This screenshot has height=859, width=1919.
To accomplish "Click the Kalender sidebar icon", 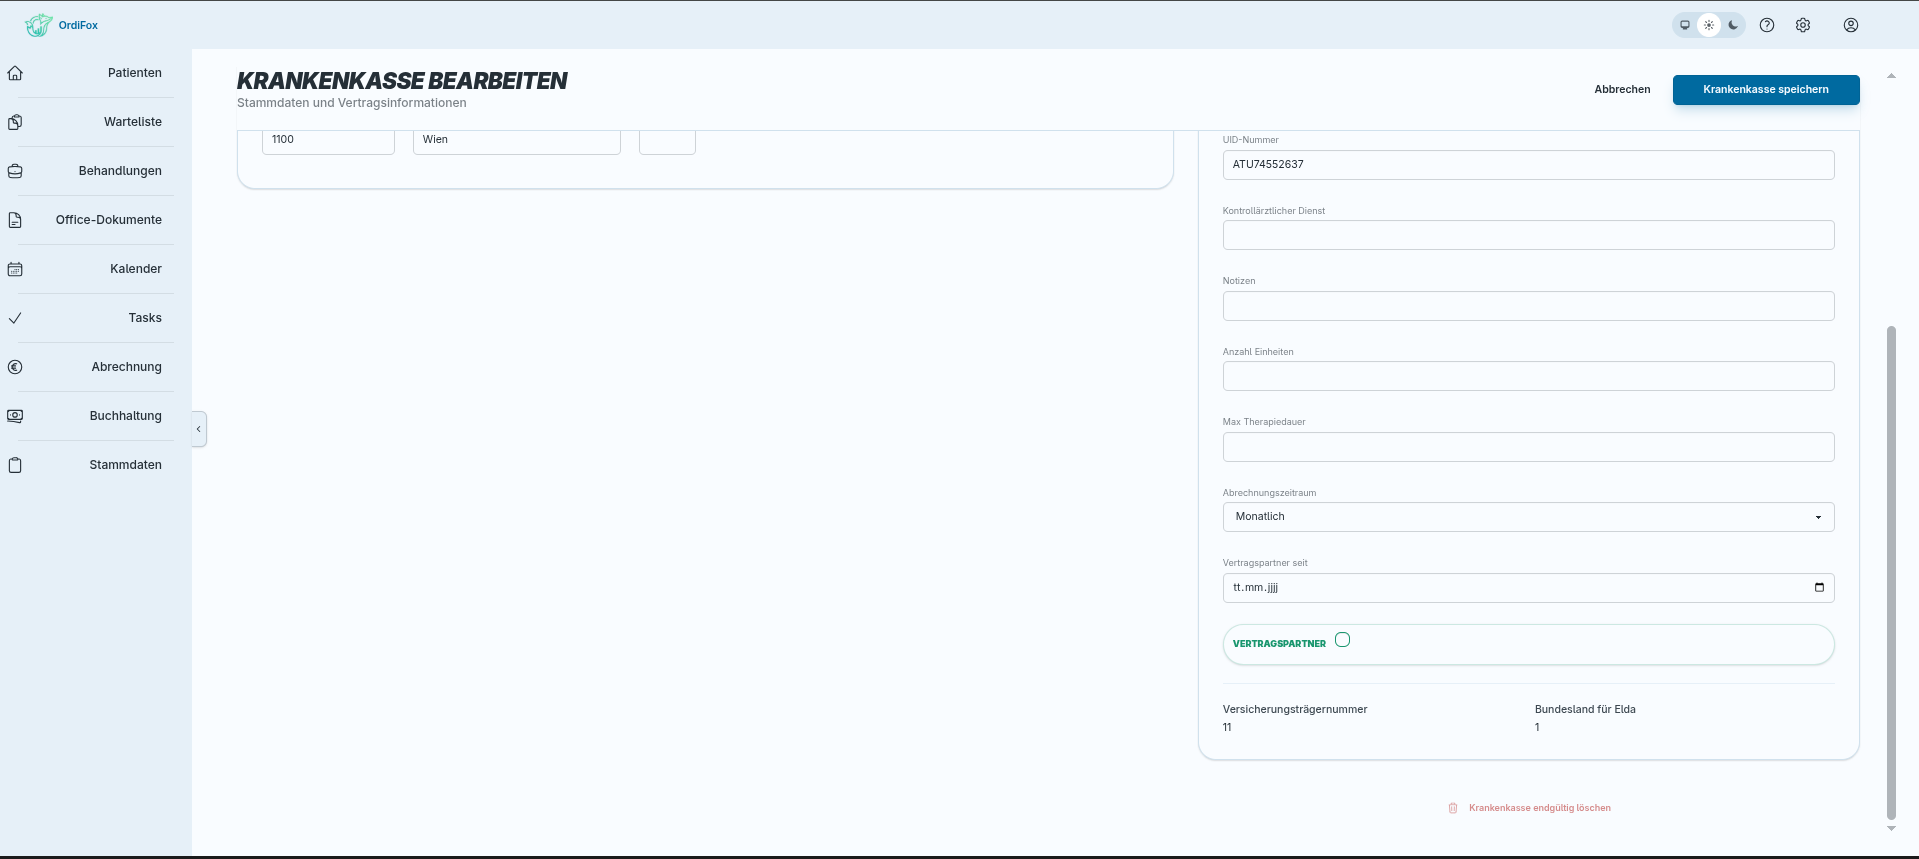I will [x=15, y=269].
